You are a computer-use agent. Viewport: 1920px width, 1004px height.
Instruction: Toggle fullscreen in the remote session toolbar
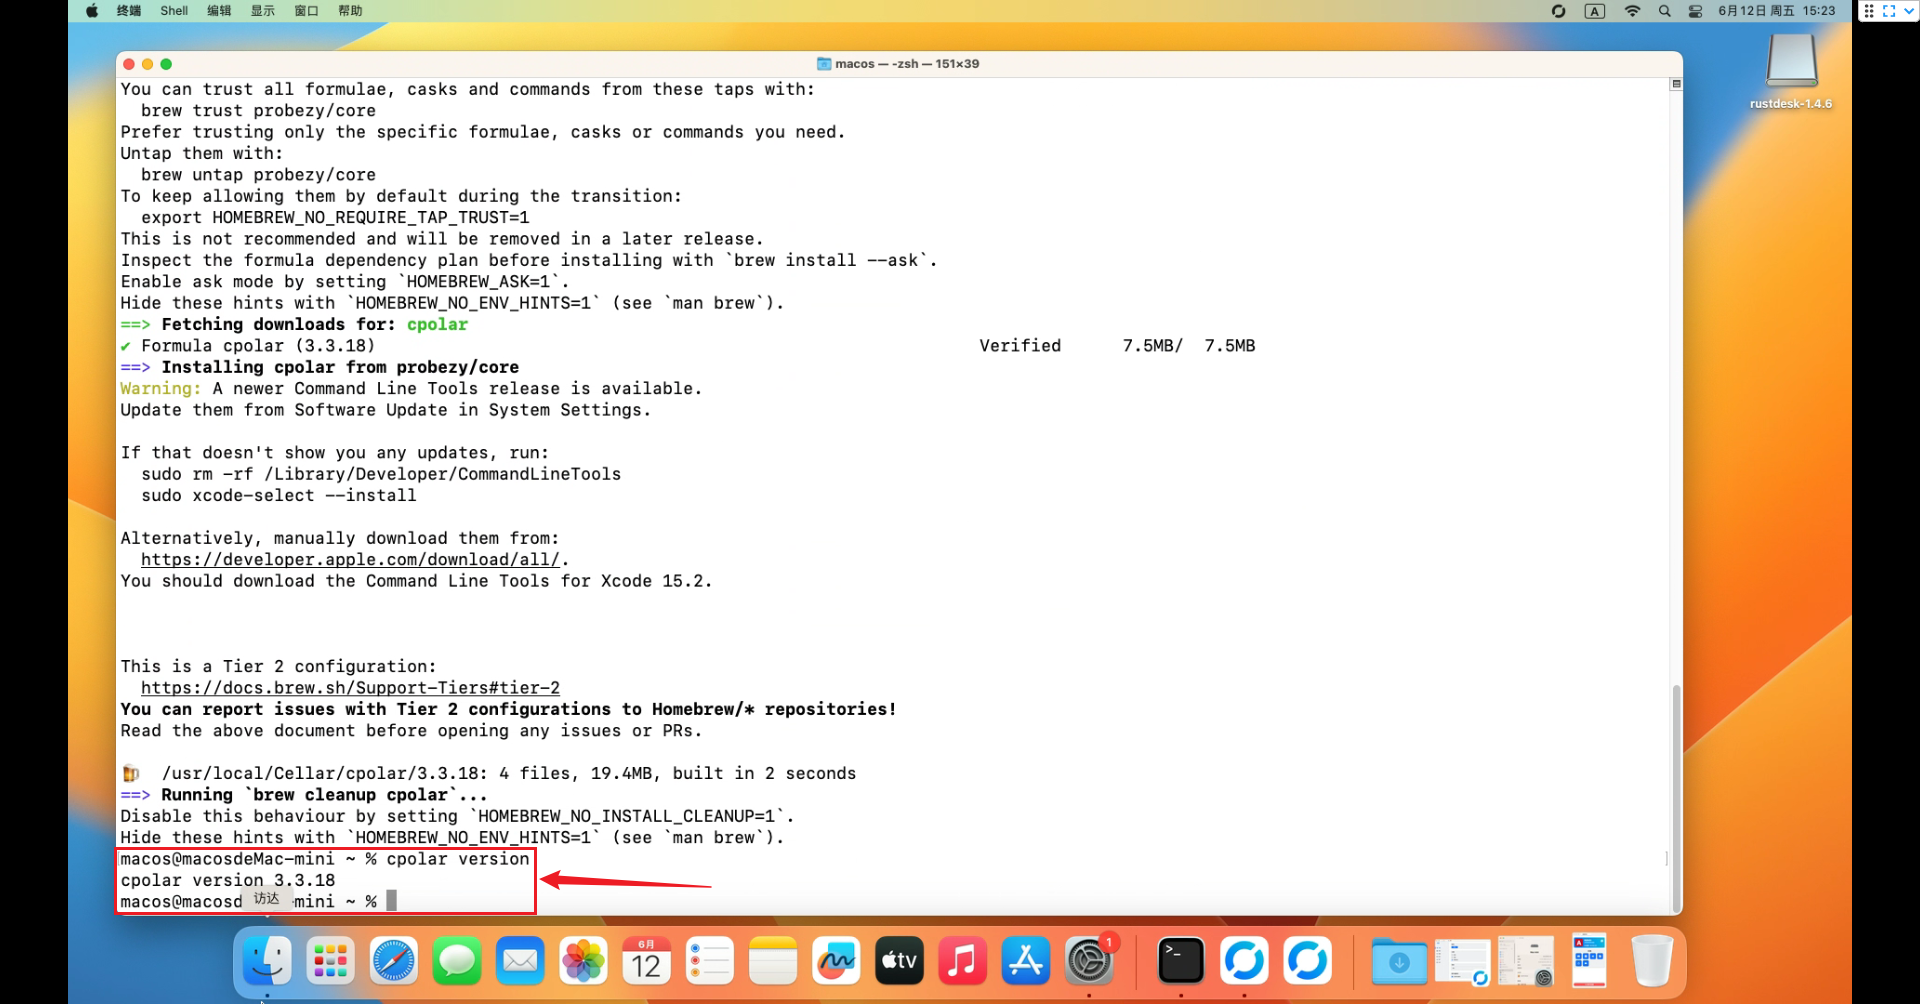(x=1889, y=11)
